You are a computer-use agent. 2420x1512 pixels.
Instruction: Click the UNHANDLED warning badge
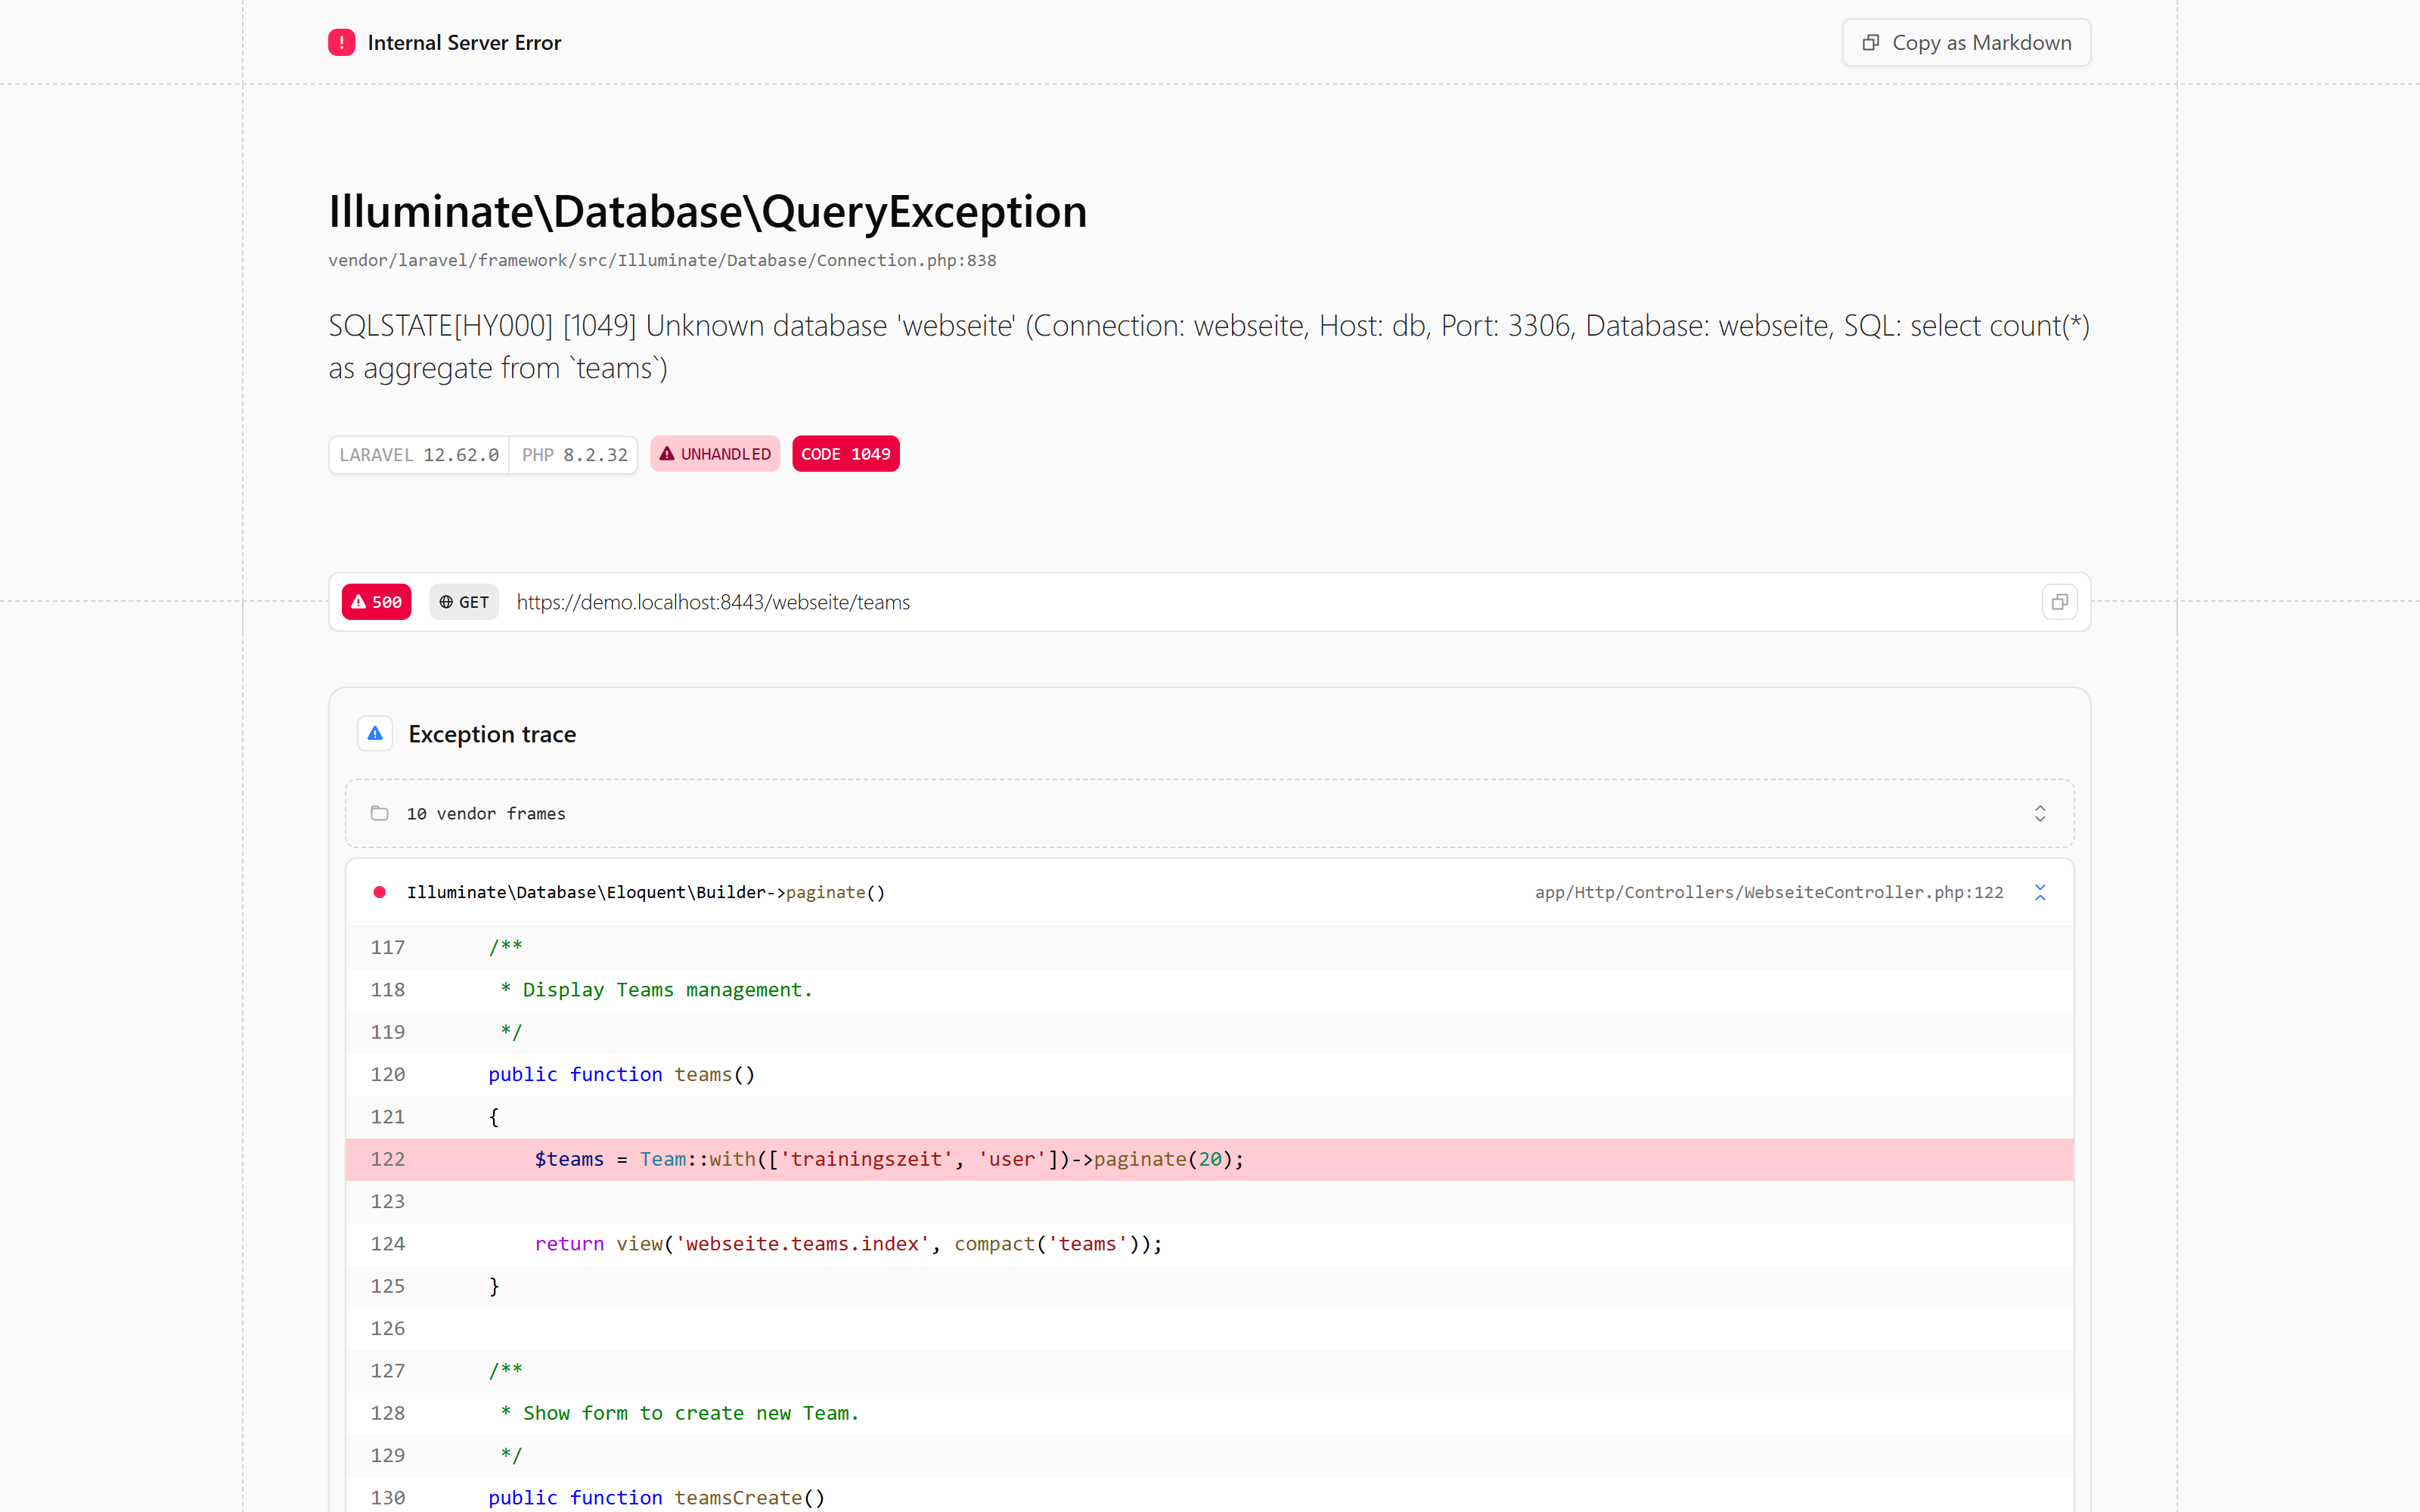pos(715,454)
